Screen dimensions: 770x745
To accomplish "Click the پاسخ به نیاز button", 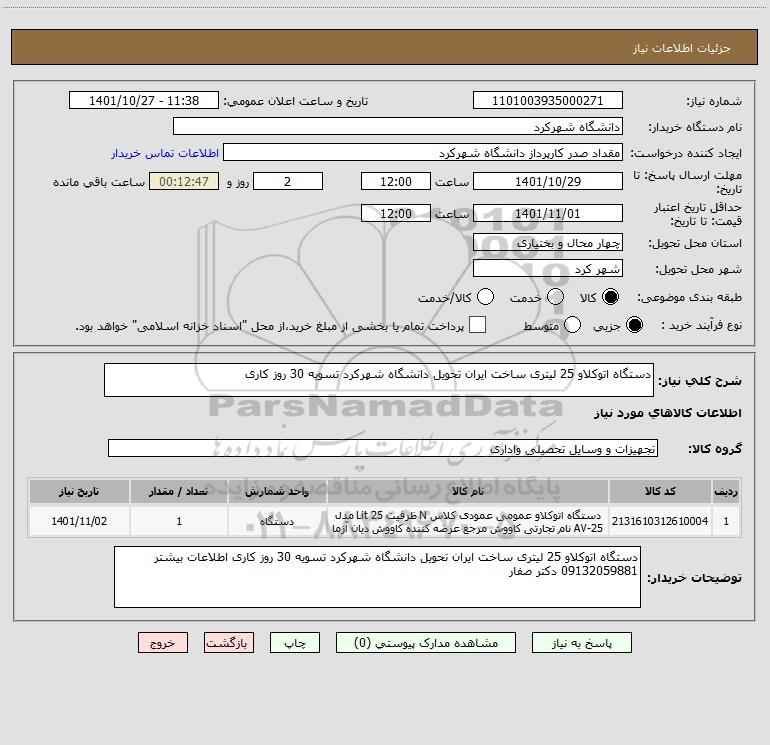I will [x=582, y=643].
